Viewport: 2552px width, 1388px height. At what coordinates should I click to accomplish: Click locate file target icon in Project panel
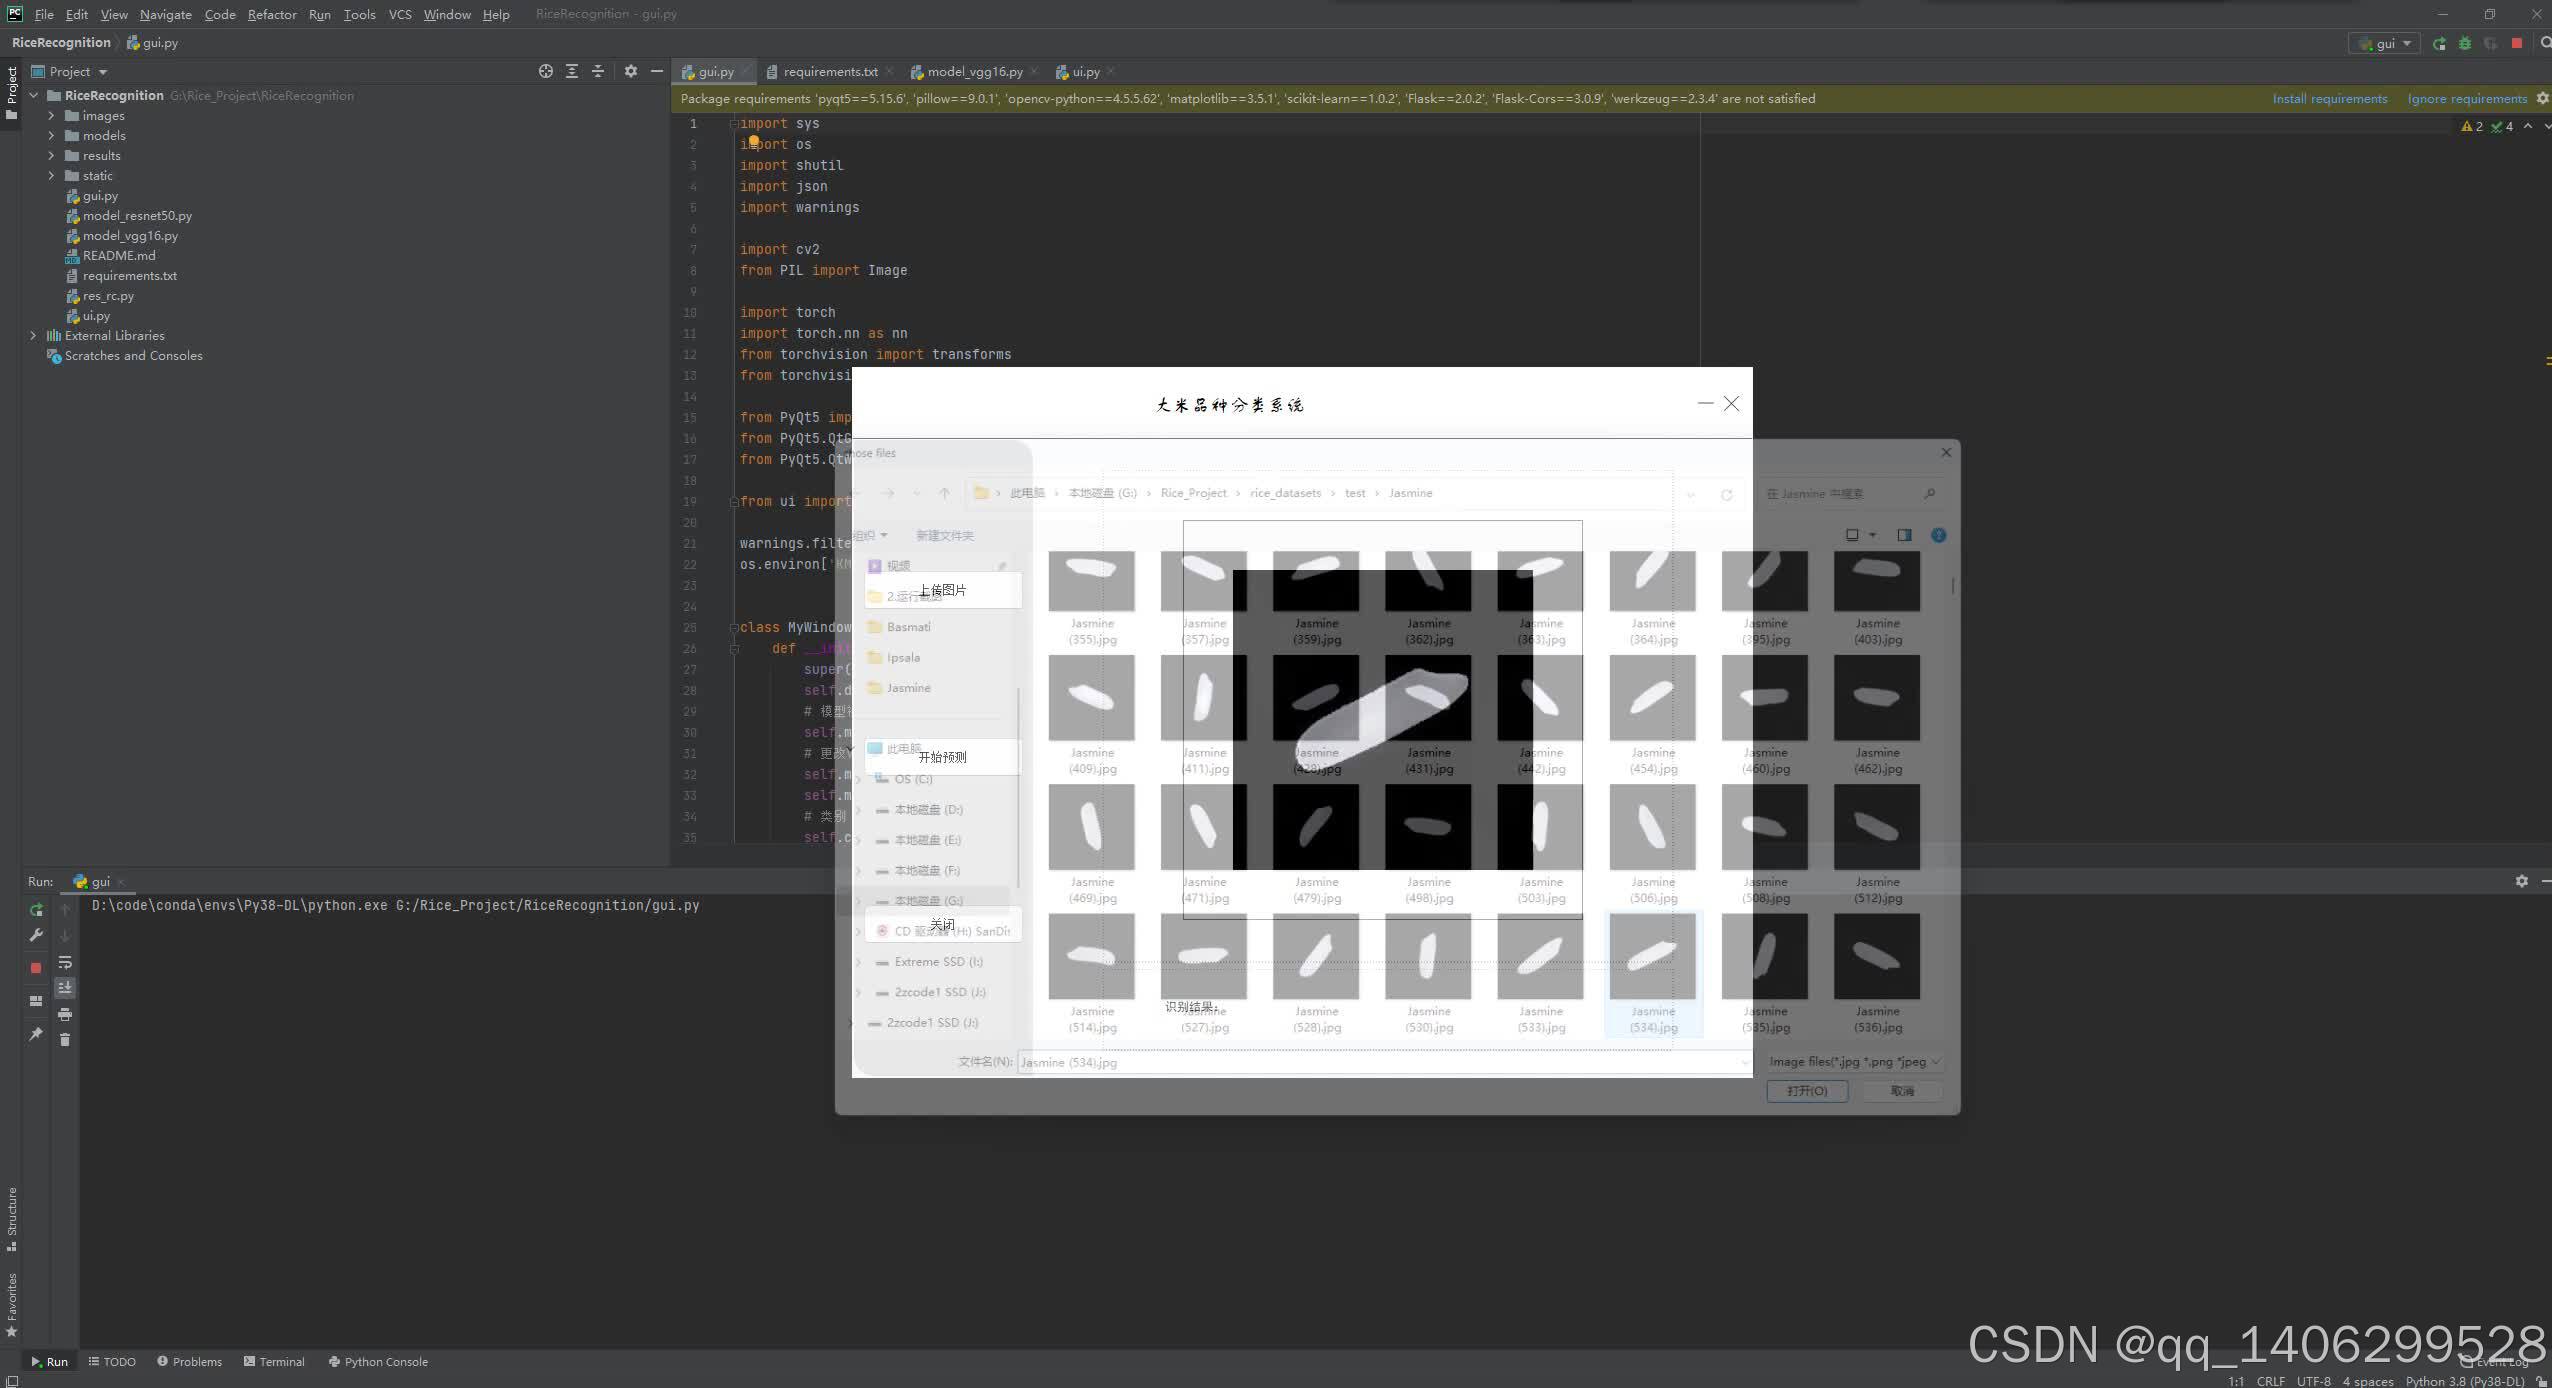545,71
